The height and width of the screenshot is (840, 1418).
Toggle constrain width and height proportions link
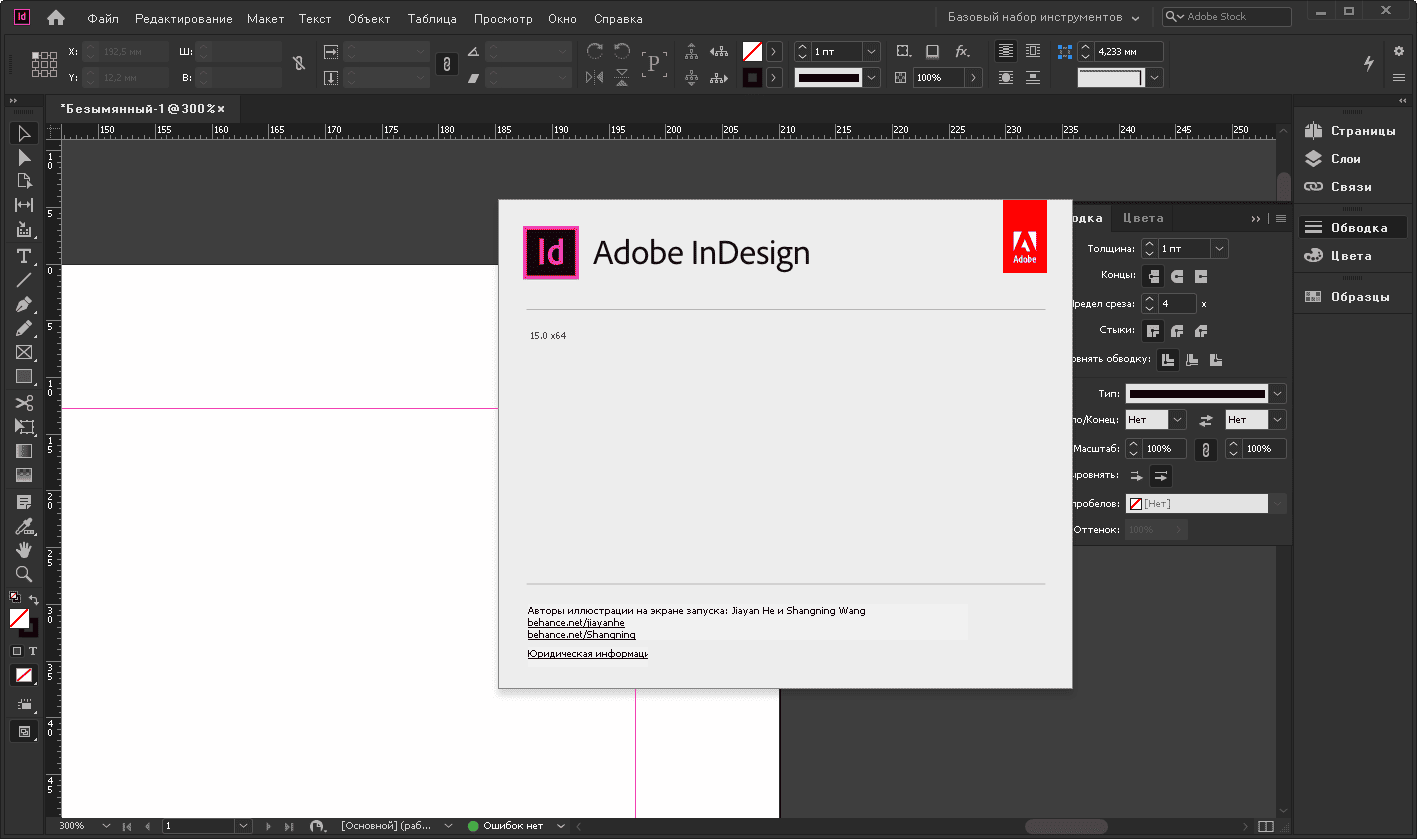pos(299,63)
